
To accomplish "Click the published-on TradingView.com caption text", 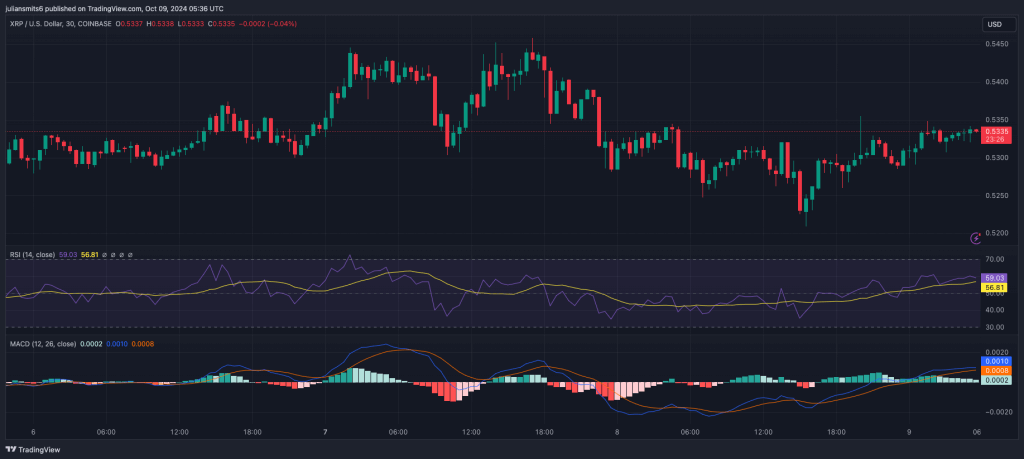I will (x=114, y=8).
